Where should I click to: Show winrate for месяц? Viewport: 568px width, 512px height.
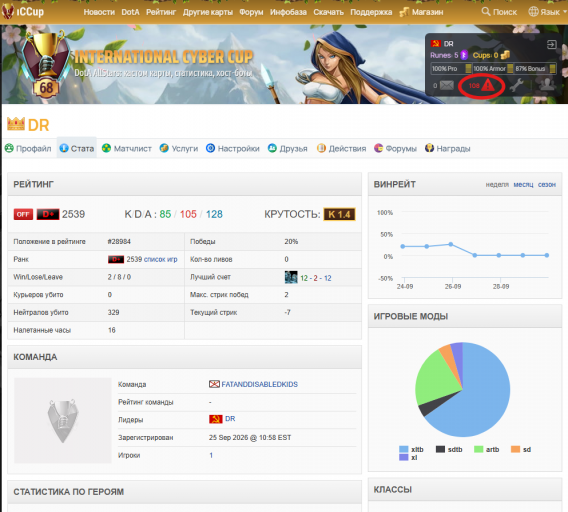coord(523,184)
